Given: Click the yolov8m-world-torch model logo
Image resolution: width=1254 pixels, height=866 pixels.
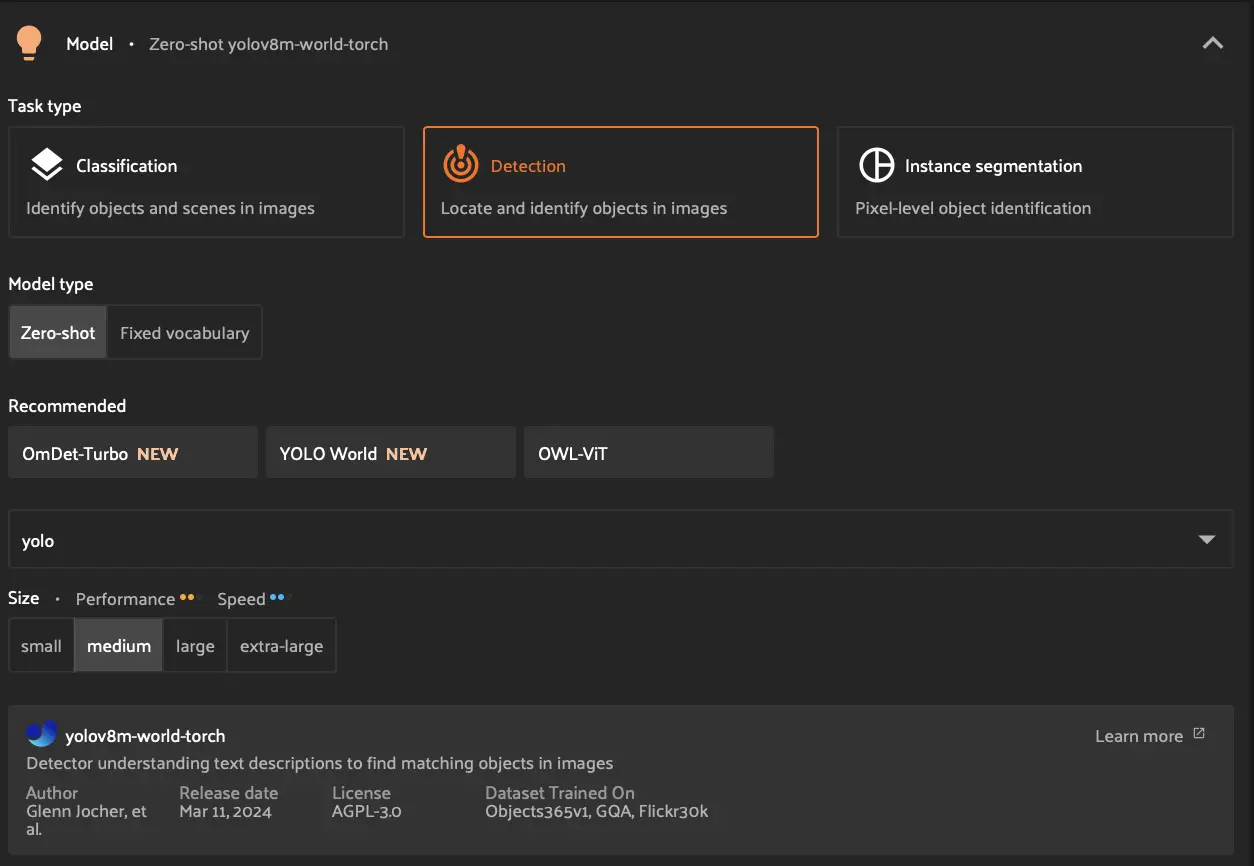Looking at the screenshot, I should [41, 735].
